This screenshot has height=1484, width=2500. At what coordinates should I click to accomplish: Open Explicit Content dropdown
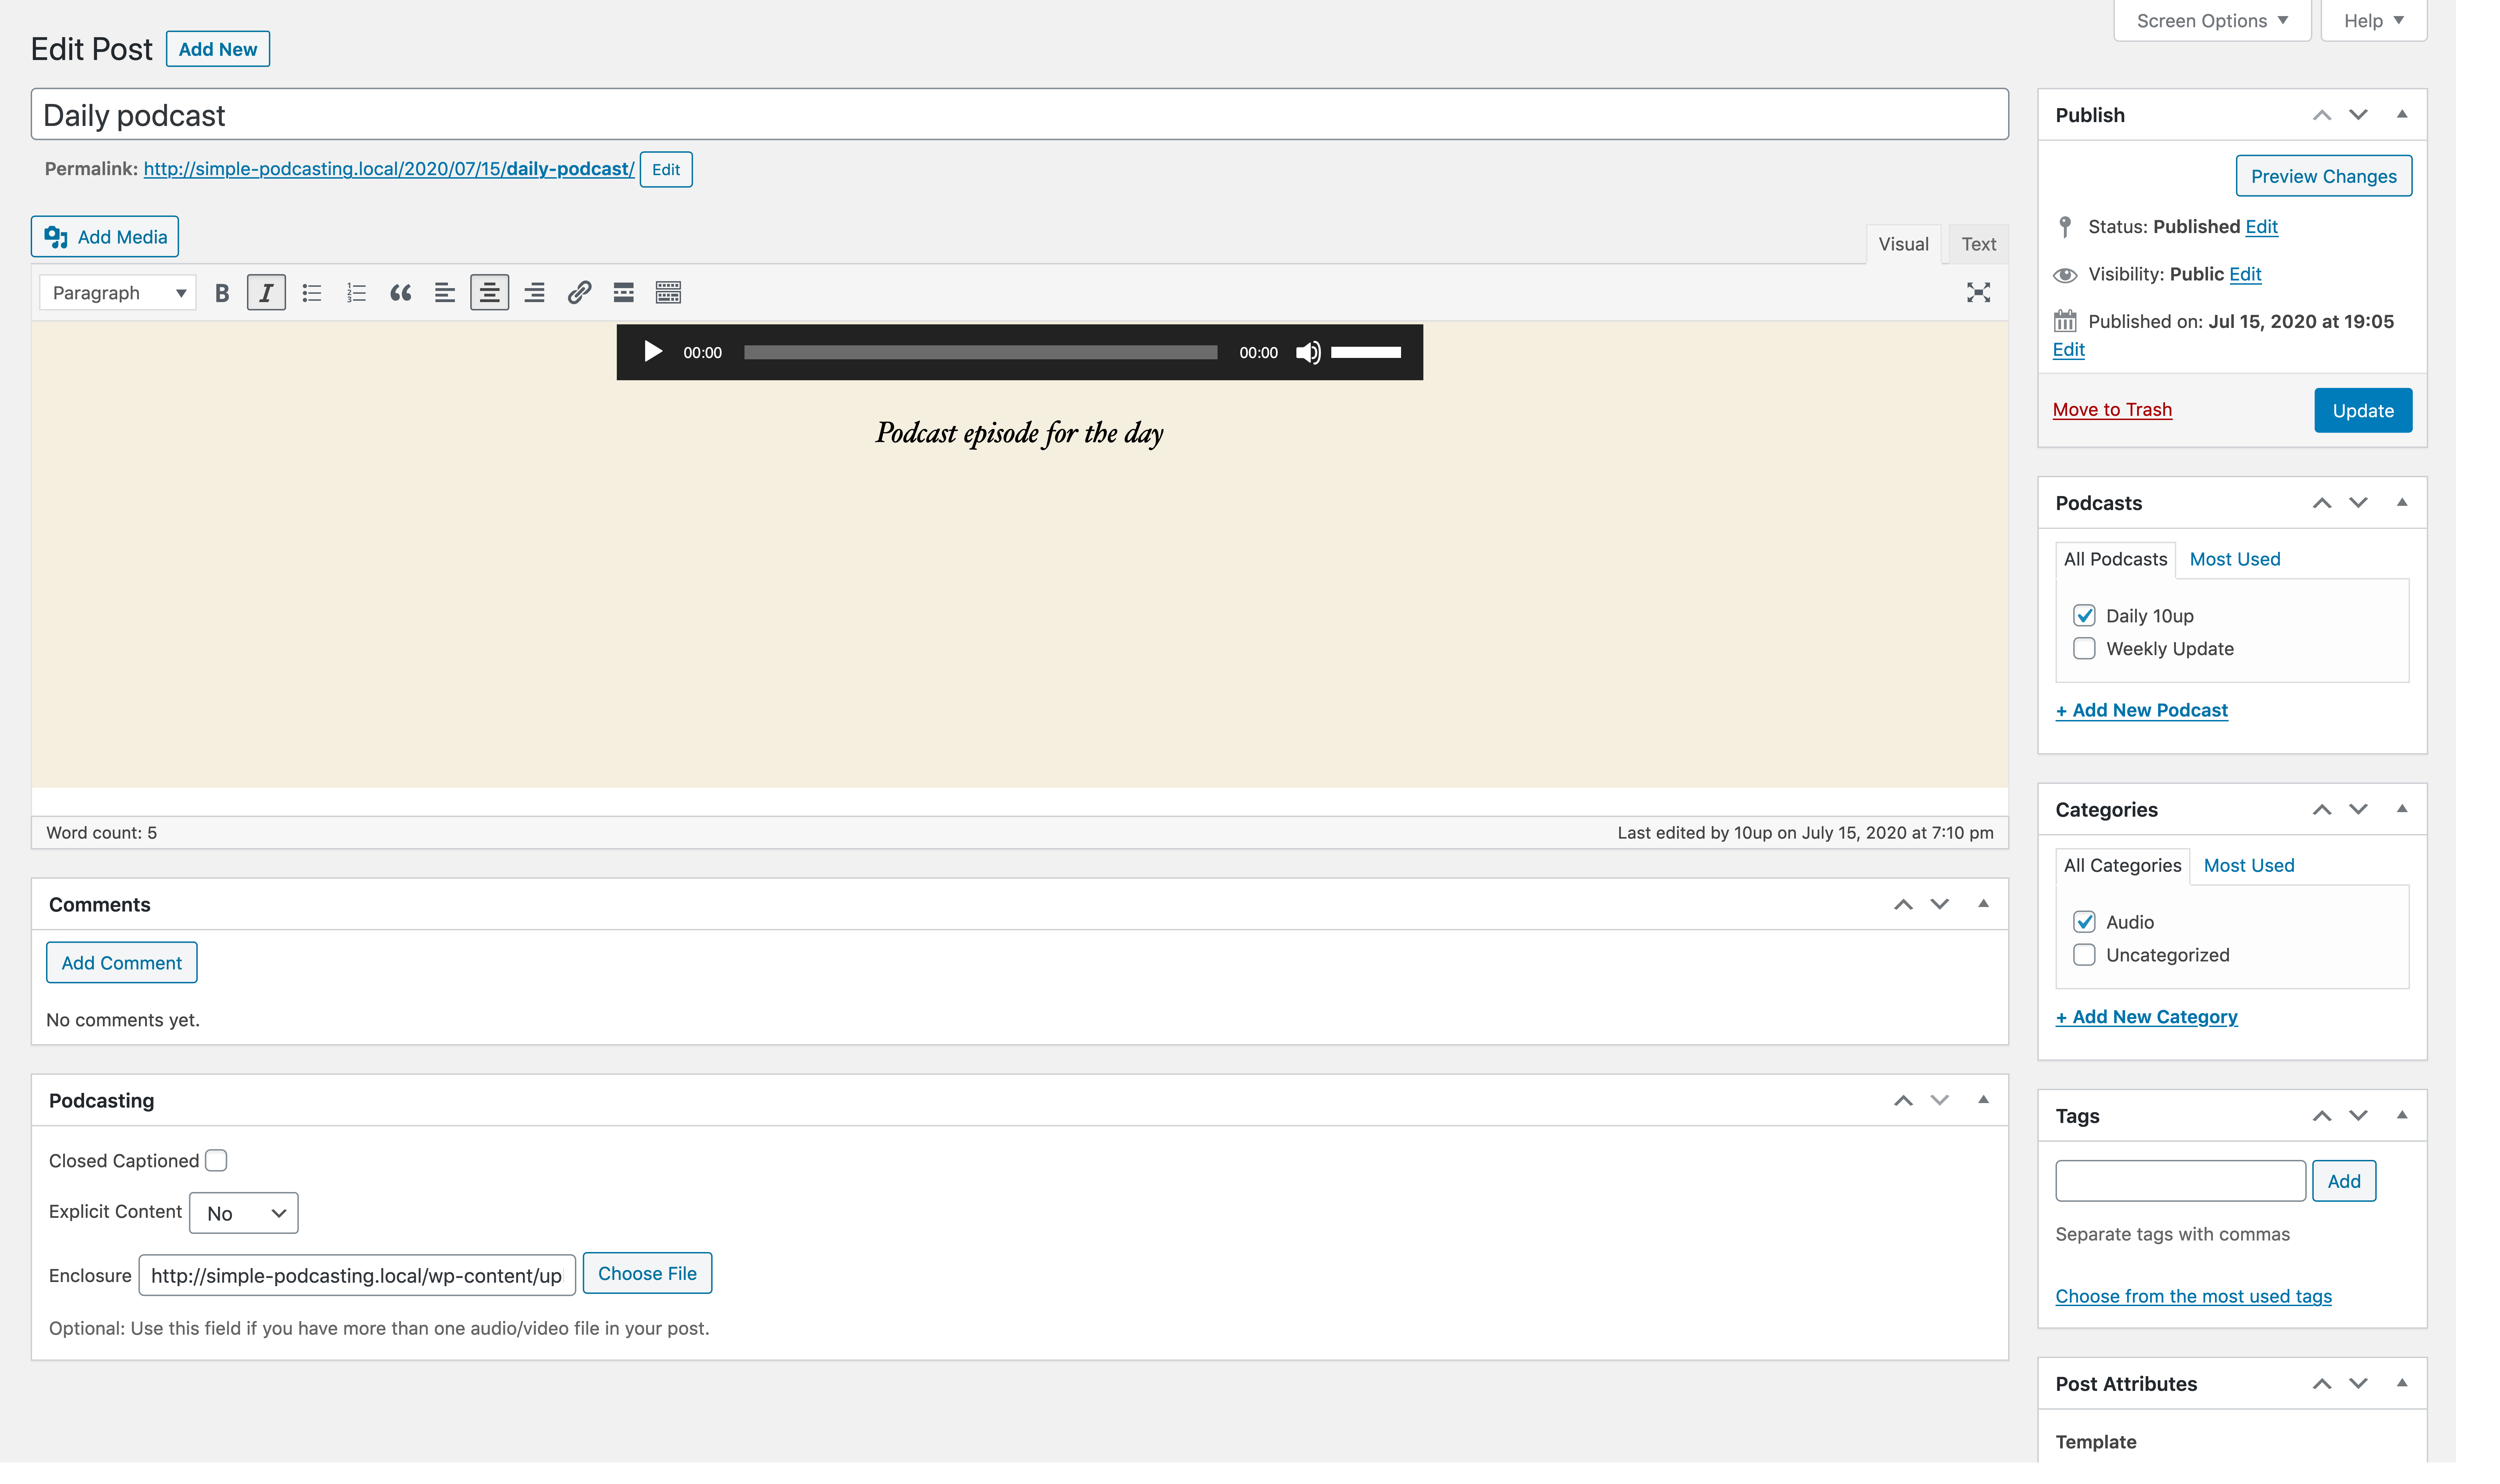tap(244, 1213)
